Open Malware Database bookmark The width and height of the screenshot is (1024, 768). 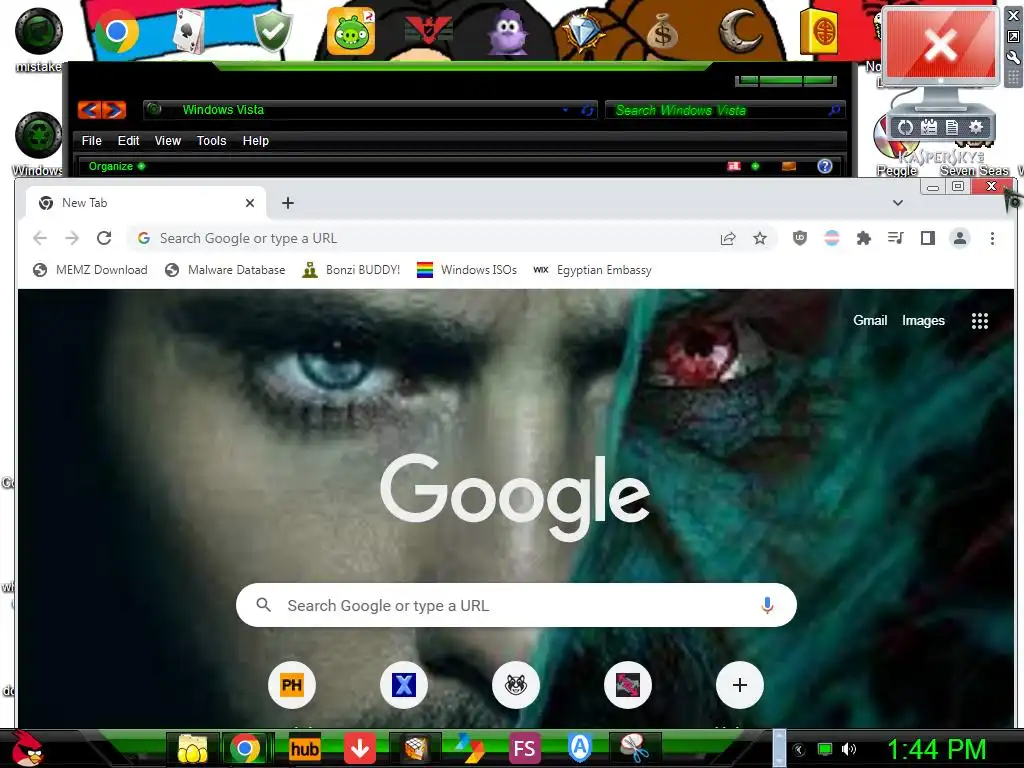[x=225, y=270]
